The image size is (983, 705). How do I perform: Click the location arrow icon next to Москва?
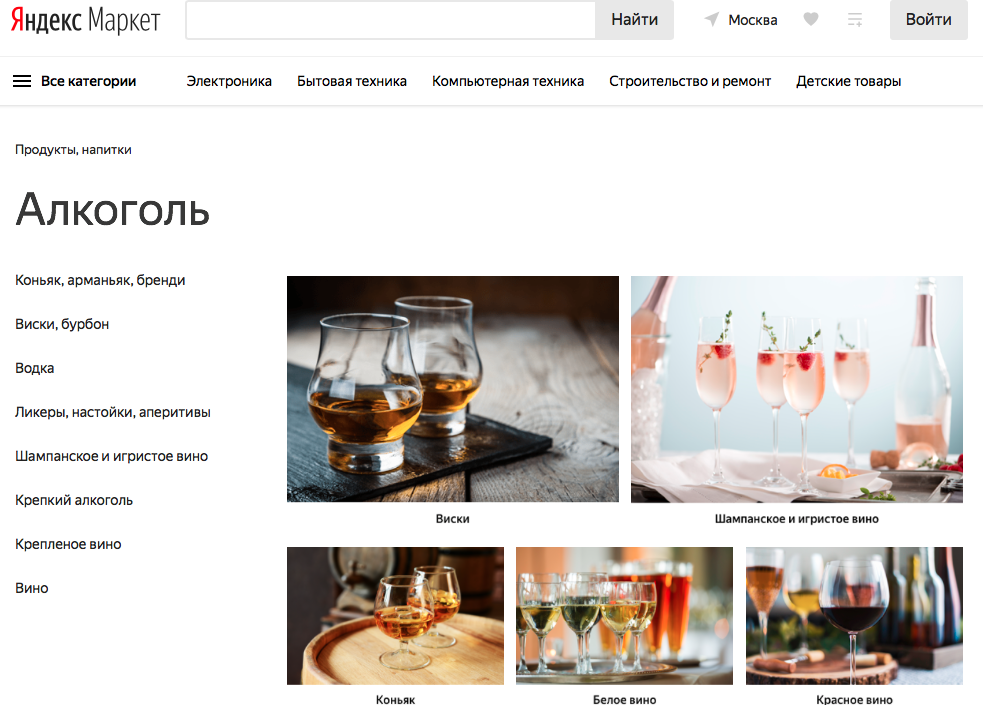(x=712, y=19)
